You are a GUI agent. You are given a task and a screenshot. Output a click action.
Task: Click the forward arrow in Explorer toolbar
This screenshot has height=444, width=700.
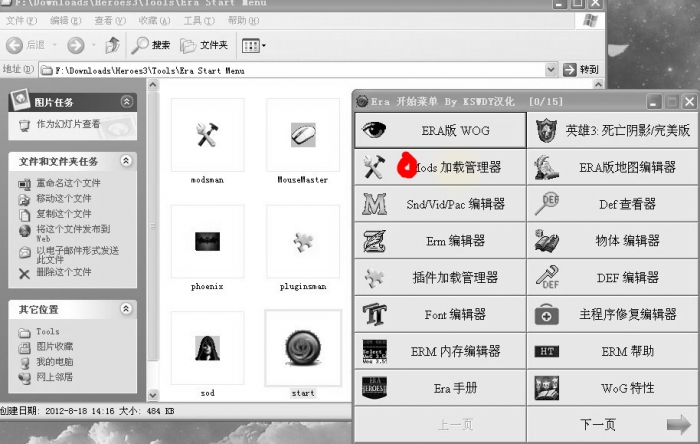[x=75, y=45]
